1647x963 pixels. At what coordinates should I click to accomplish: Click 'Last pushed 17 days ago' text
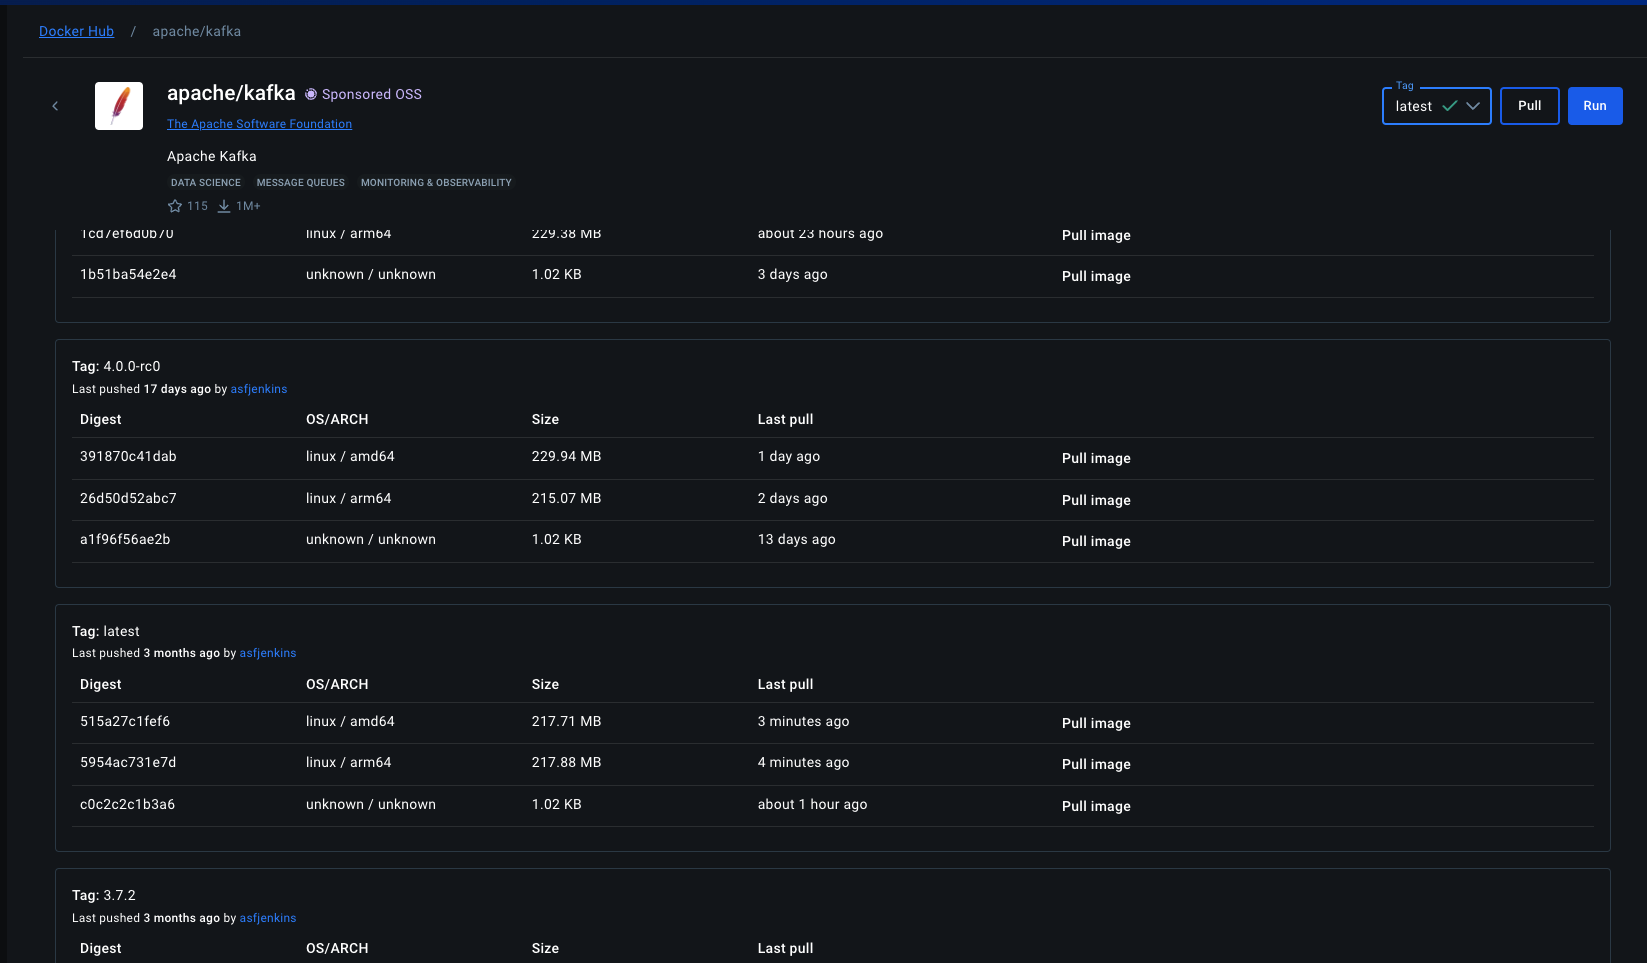(x=141, y=389)
